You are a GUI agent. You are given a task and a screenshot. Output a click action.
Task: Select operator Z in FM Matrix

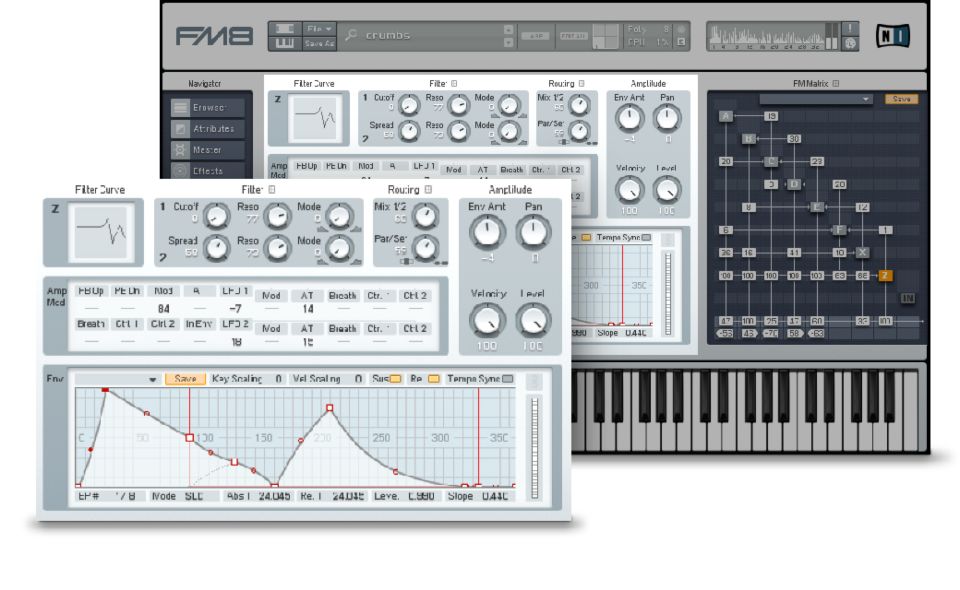point(886,275)
